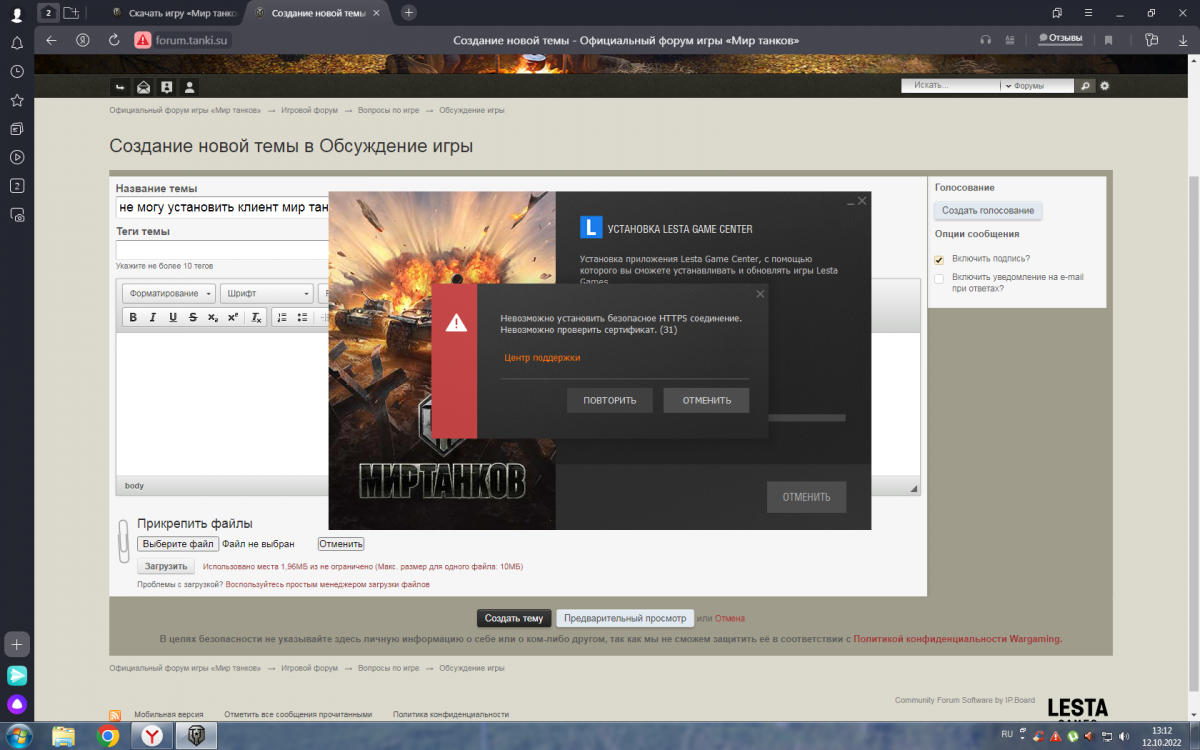Click the forum user profile silhouette icon
Image resolution: width=1200 pixels, height=750 pixels.
point(190,87)
